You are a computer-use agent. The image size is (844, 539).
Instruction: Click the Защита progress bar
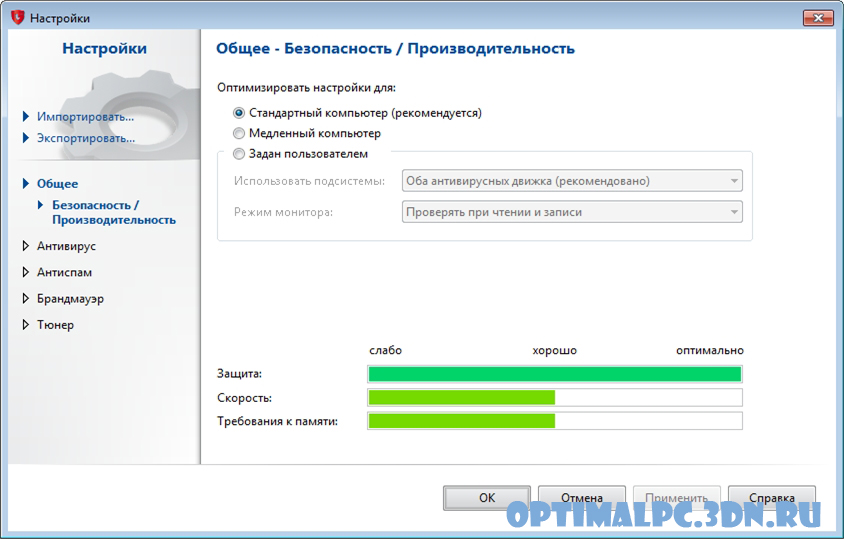point(555,374)
